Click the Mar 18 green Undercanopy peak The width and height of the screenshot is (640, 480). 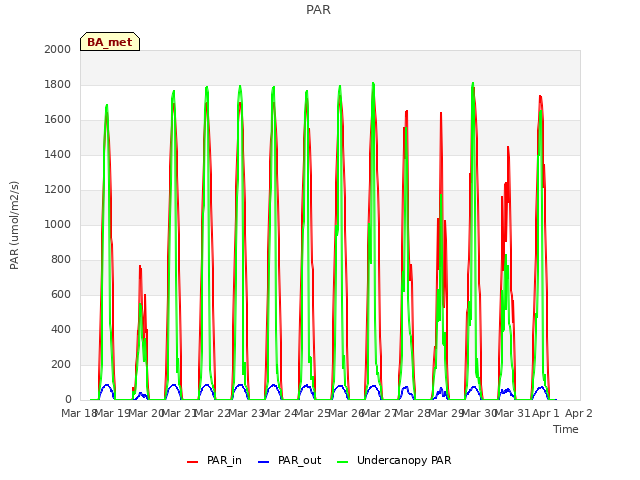click(107, 106)
